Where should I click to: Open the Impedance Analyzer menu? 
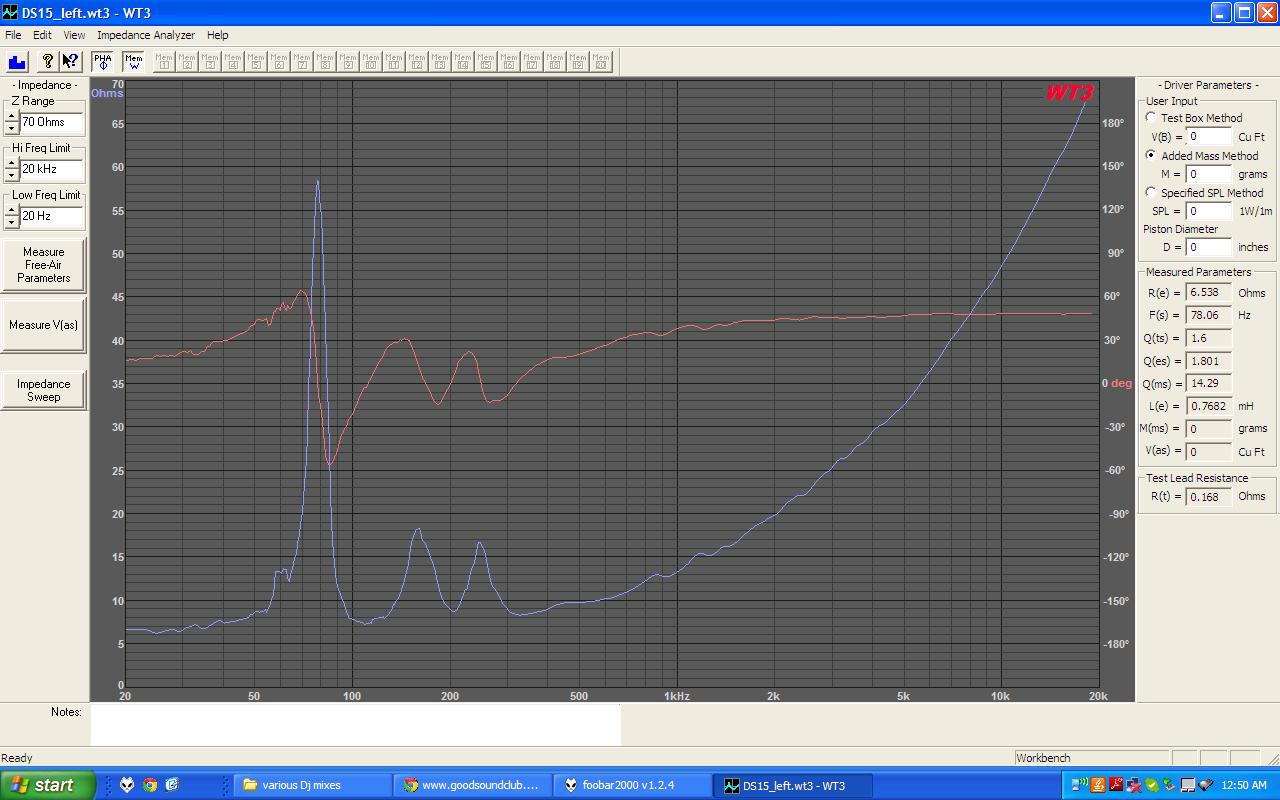146,35
